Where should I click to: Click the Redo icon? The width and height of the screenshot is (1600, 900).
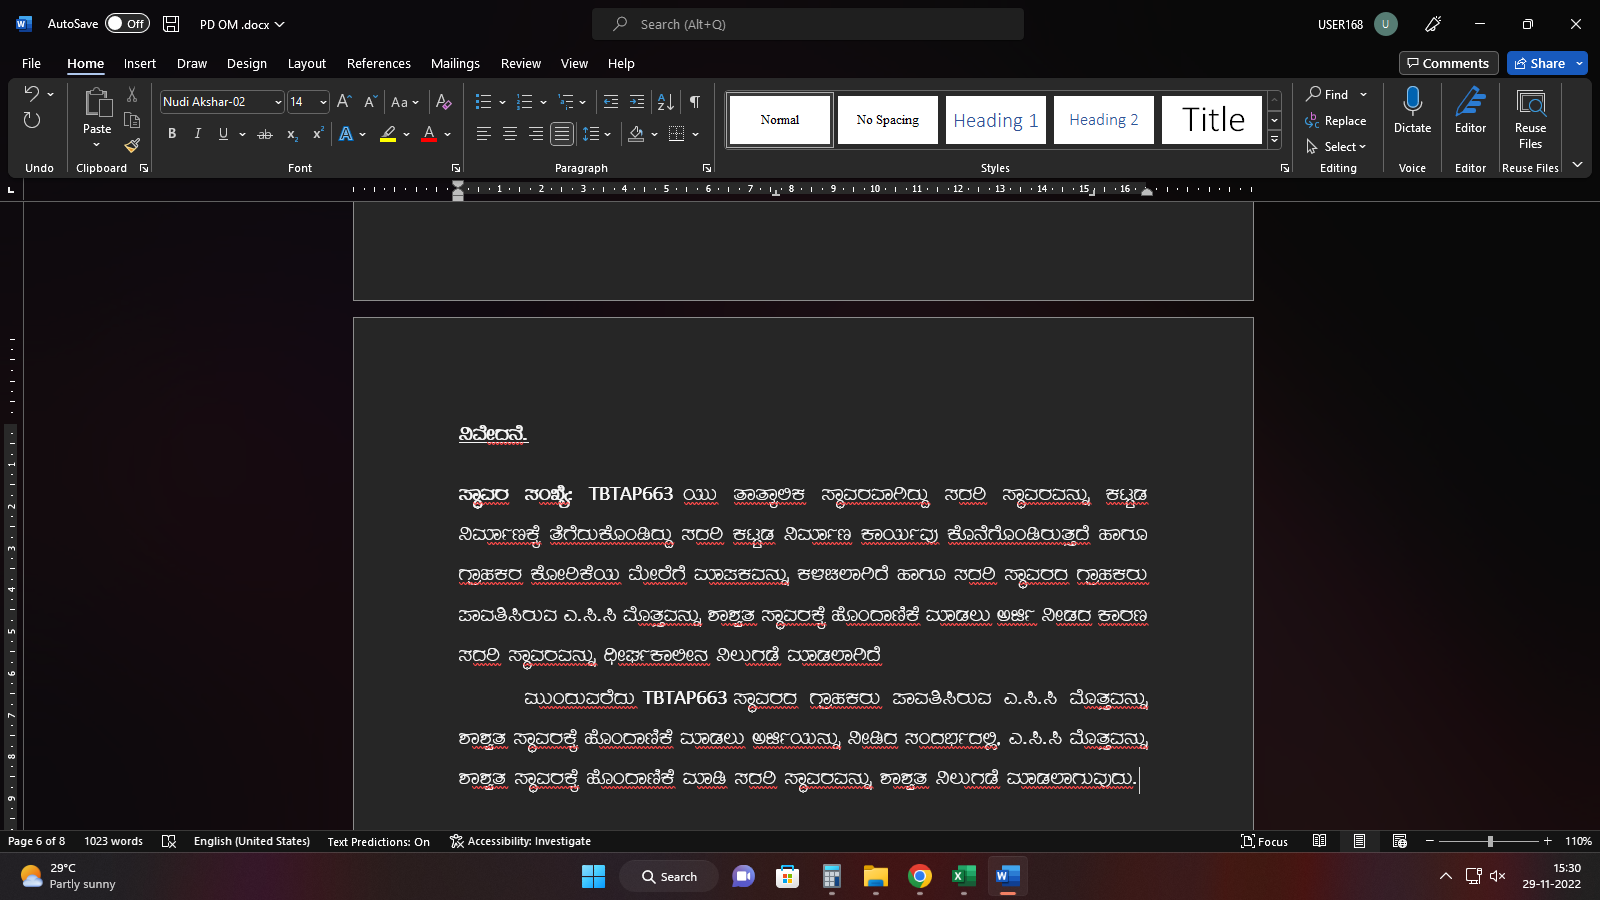click(x=32, y=121)
